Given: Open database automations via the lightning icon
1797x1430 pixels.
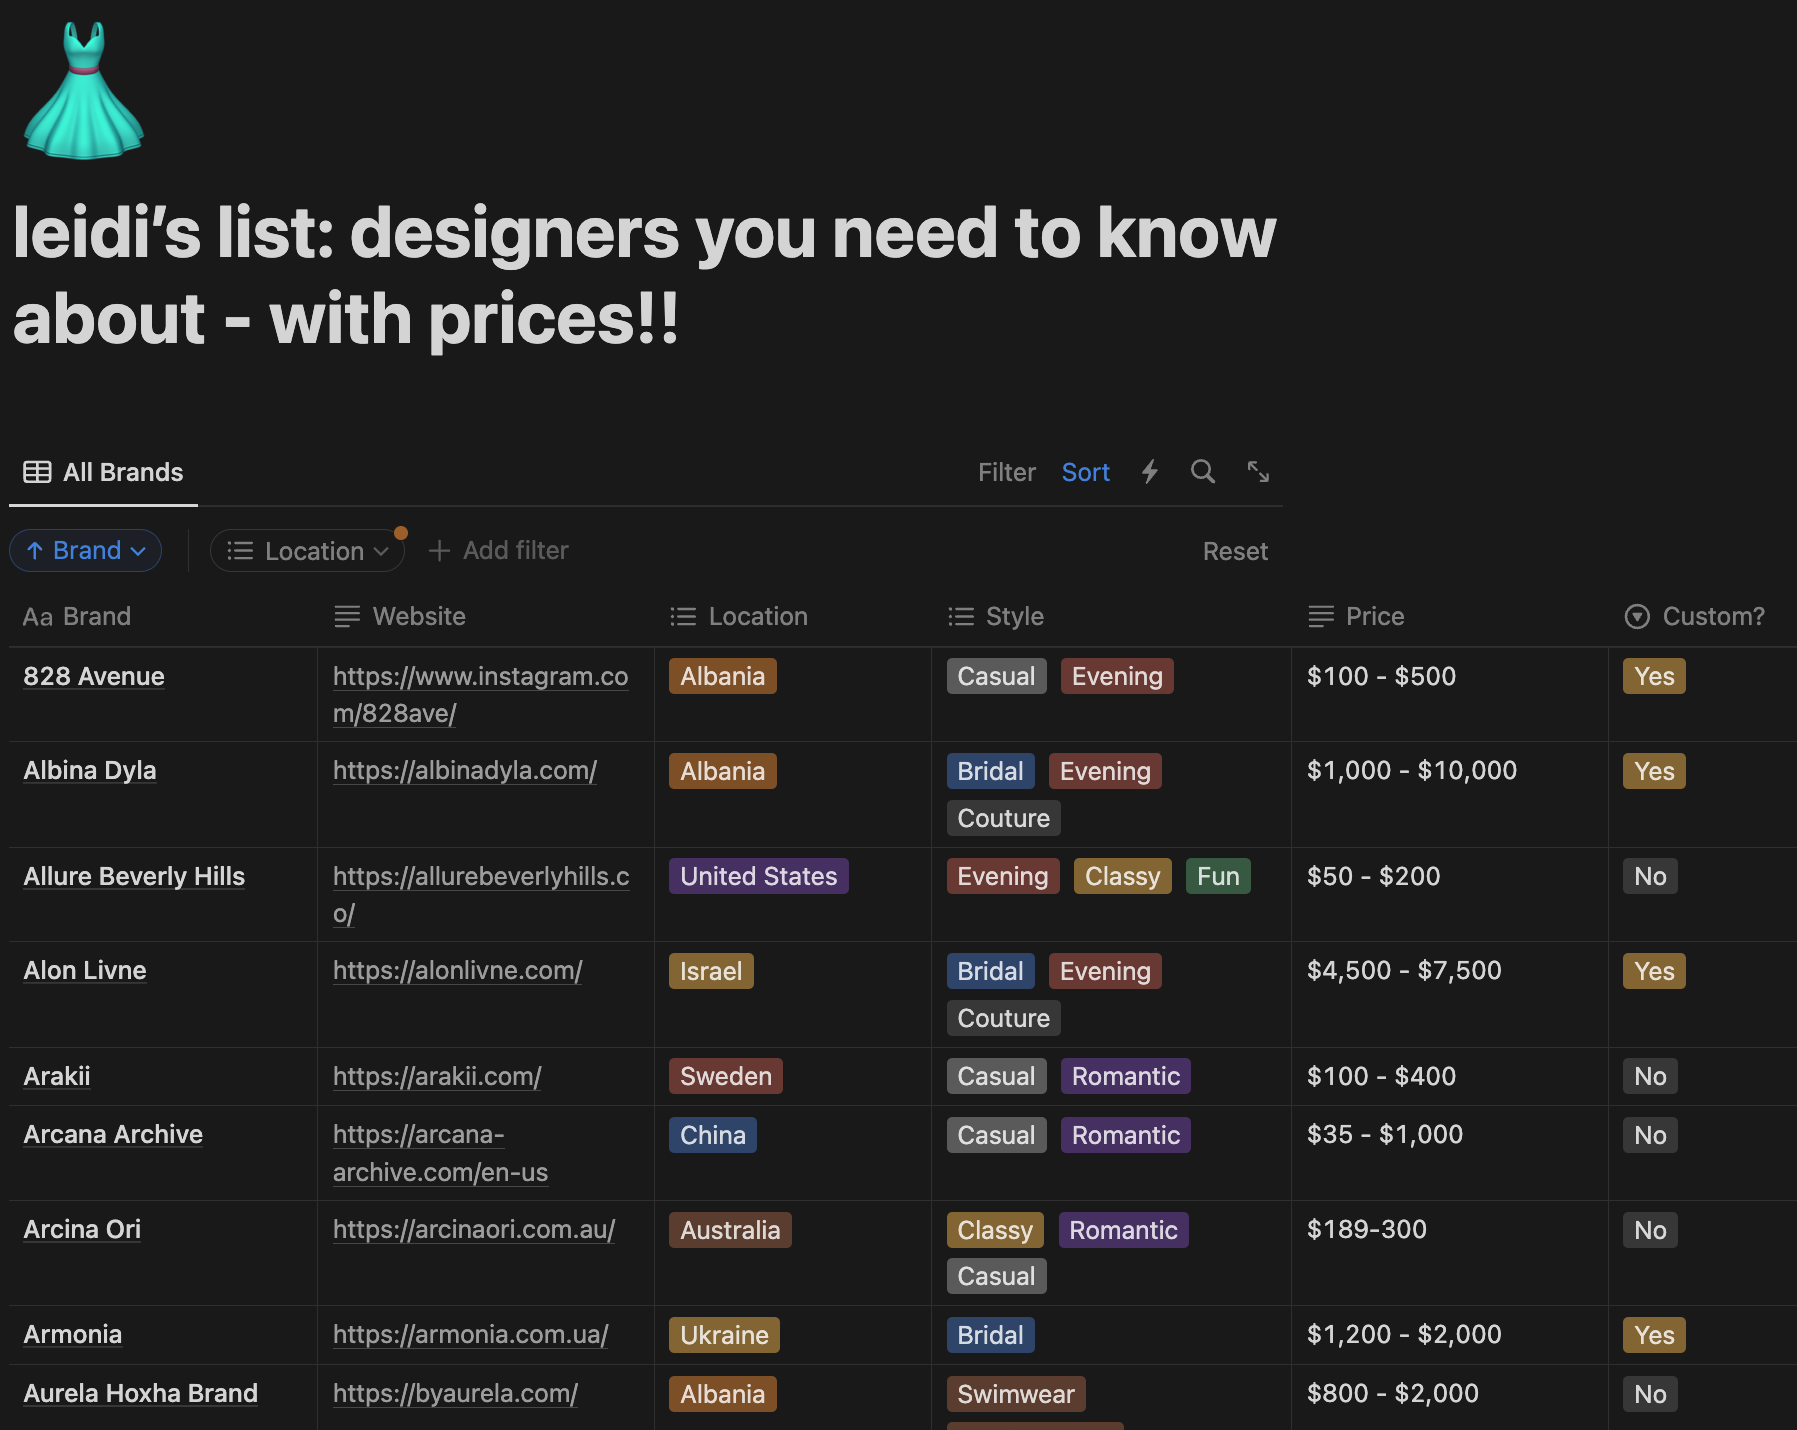Looking at the screenshot, I should 1150,471.
